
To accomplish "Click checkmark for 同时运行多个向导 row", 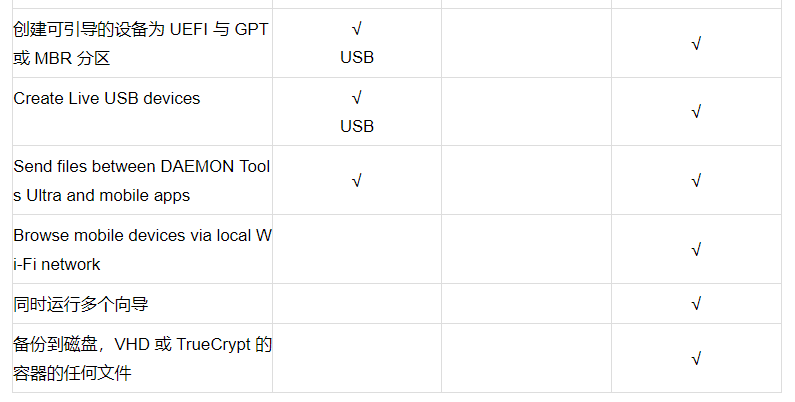I will point(696,304).
